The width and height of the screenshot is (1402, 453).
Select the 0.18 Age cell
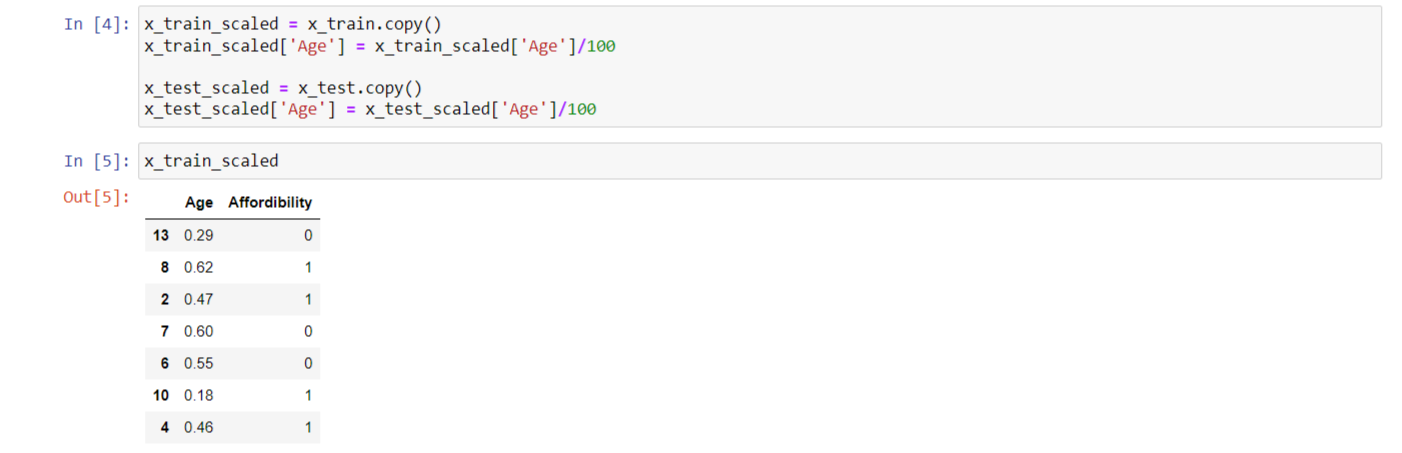tap(198, 395)
